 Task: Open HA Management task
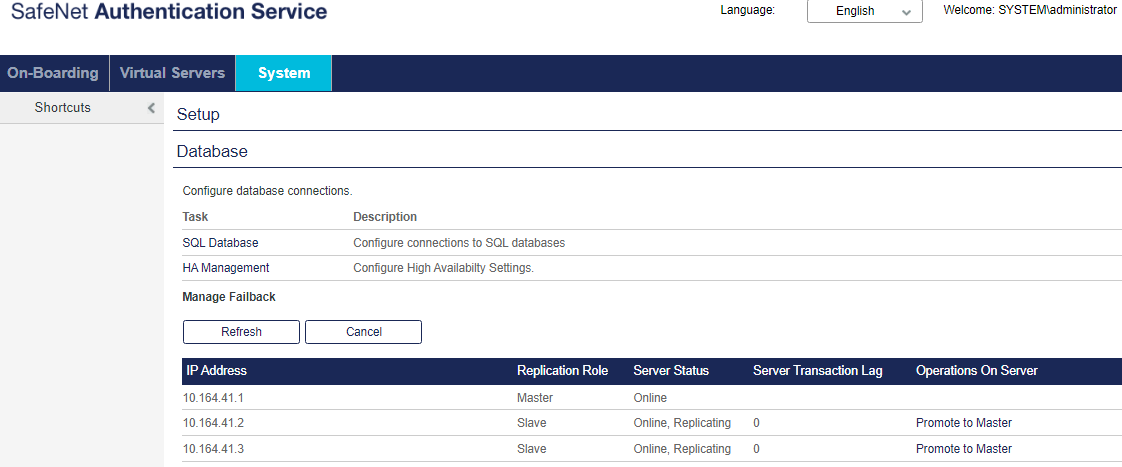(x=225, y=268)
